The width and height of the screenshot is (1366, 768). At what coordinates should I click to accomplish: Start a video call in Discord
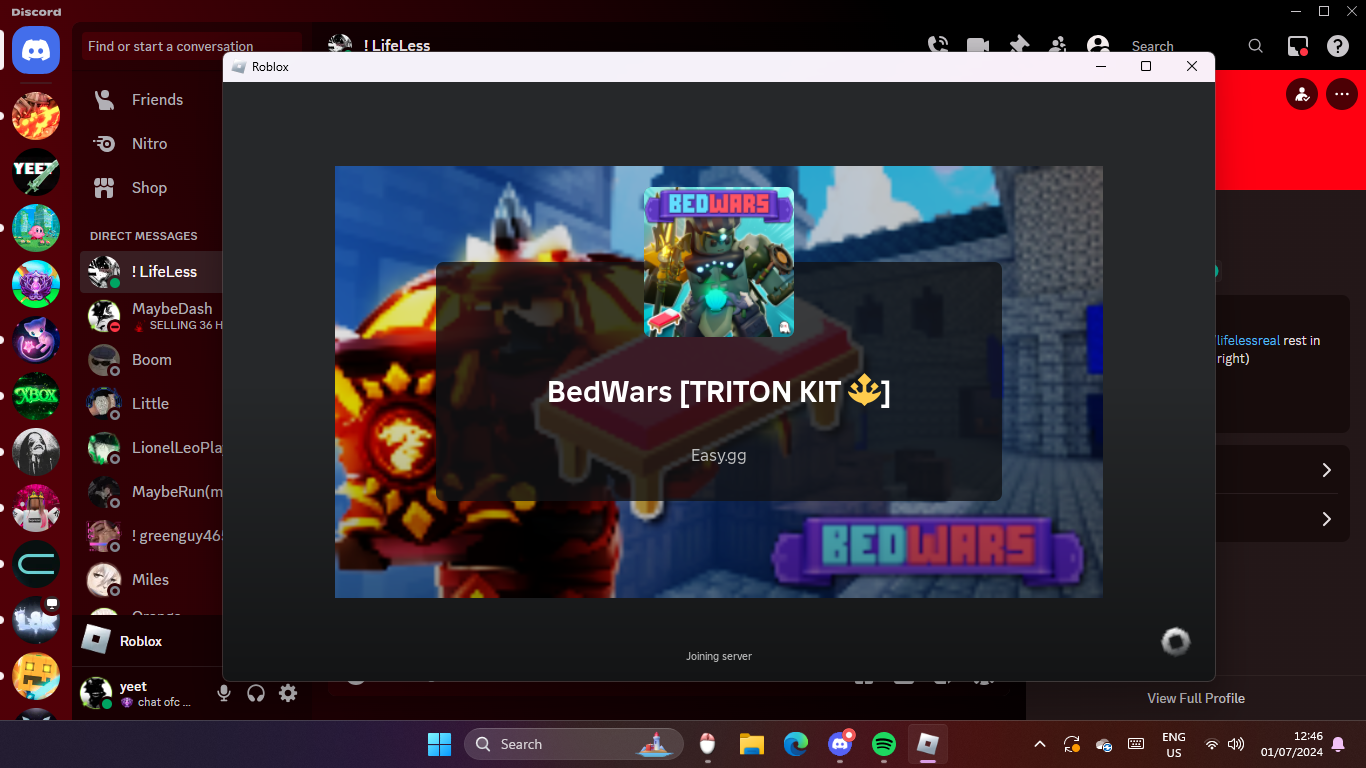pyautogui.click(x=978, y=45)
